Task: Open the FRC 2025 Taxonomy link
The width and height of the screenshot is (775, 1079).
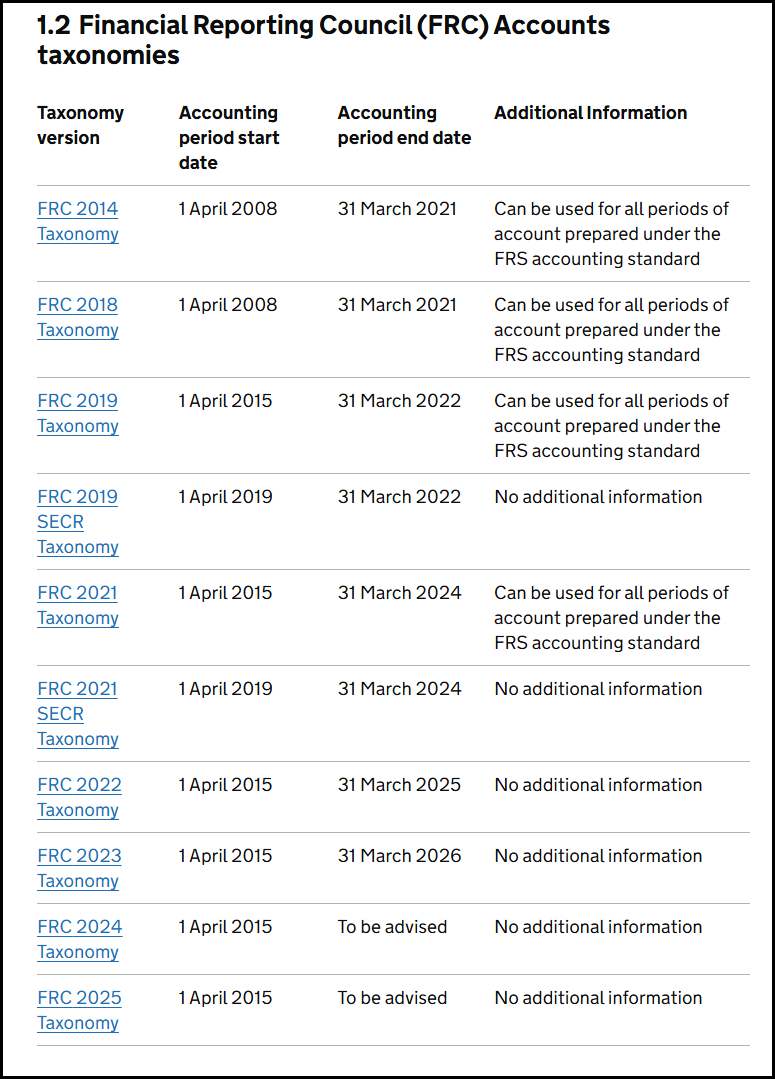Action: (79, 1010)
